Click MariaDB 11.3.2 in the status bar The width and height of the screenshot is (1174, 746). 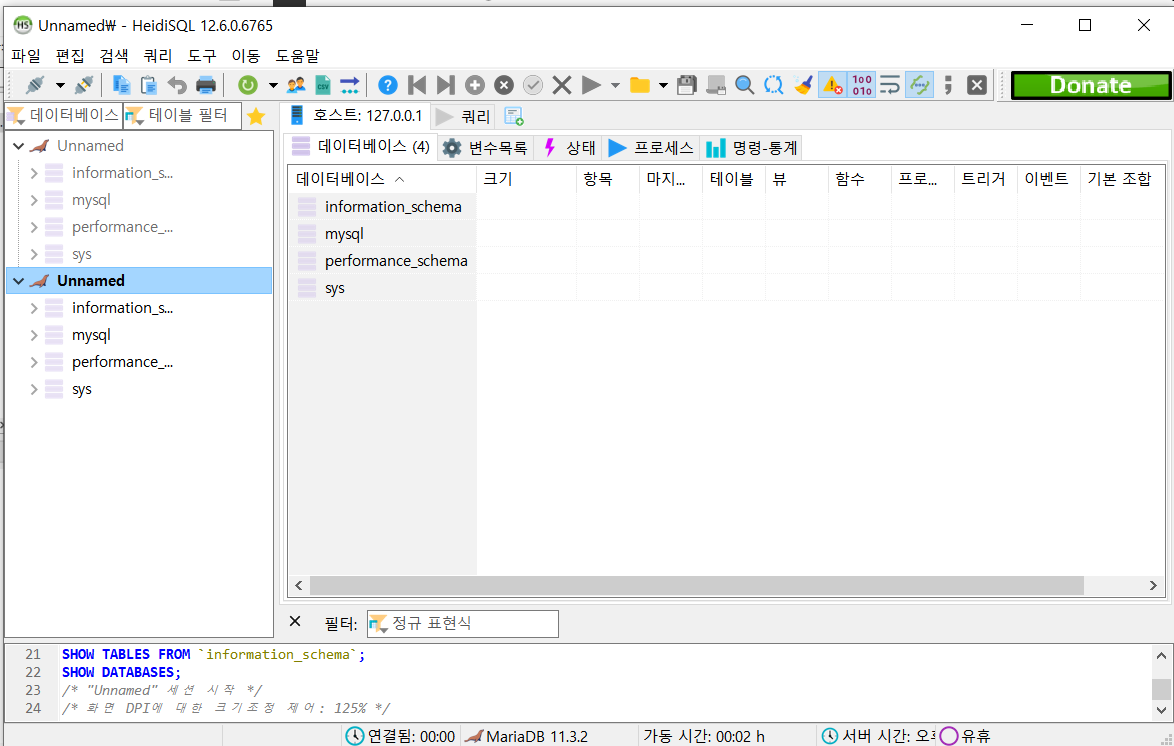click(x=527, y=736)
